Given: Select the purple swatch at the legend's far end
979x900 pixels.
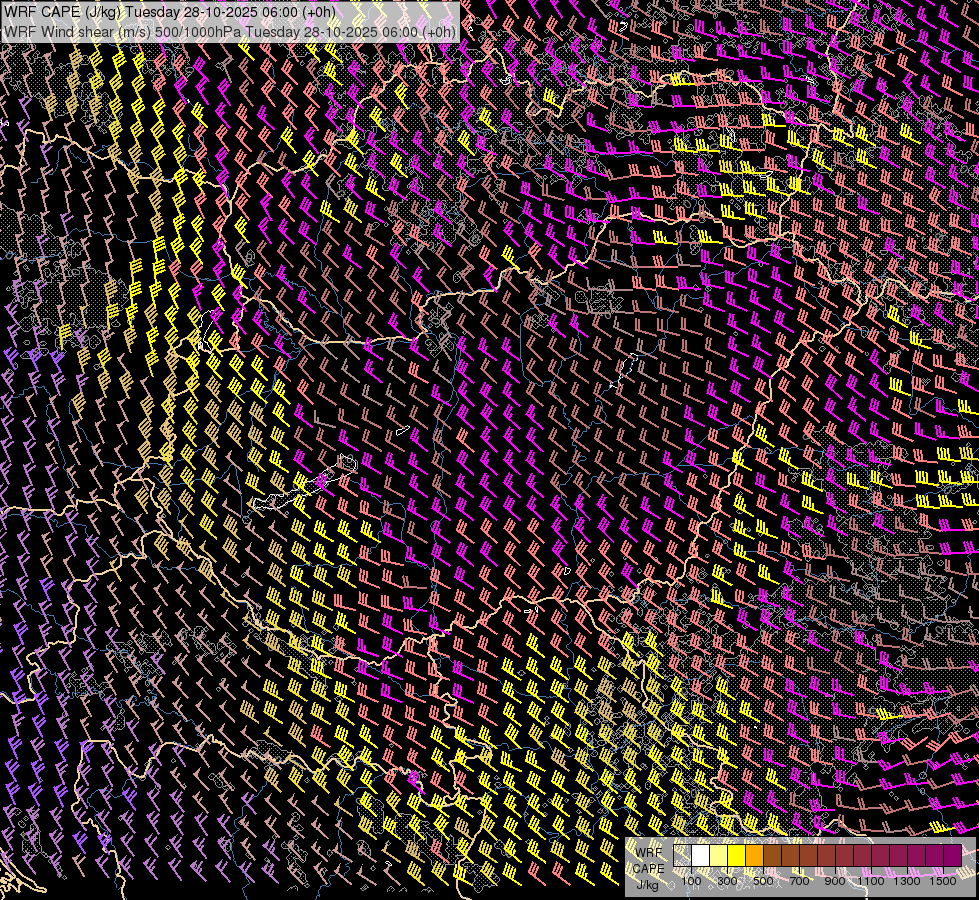Looking at the screenshot, I should click(953, 855).
